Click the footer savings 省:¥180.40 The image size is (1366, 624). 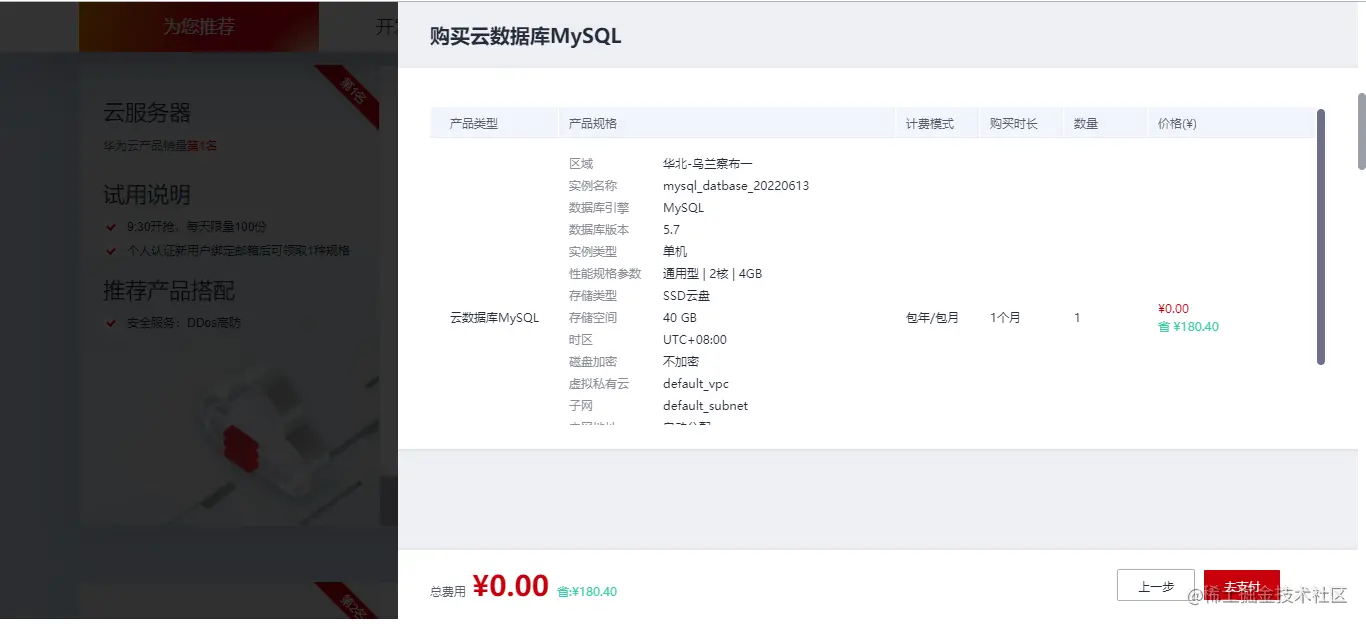pos(587,592)
